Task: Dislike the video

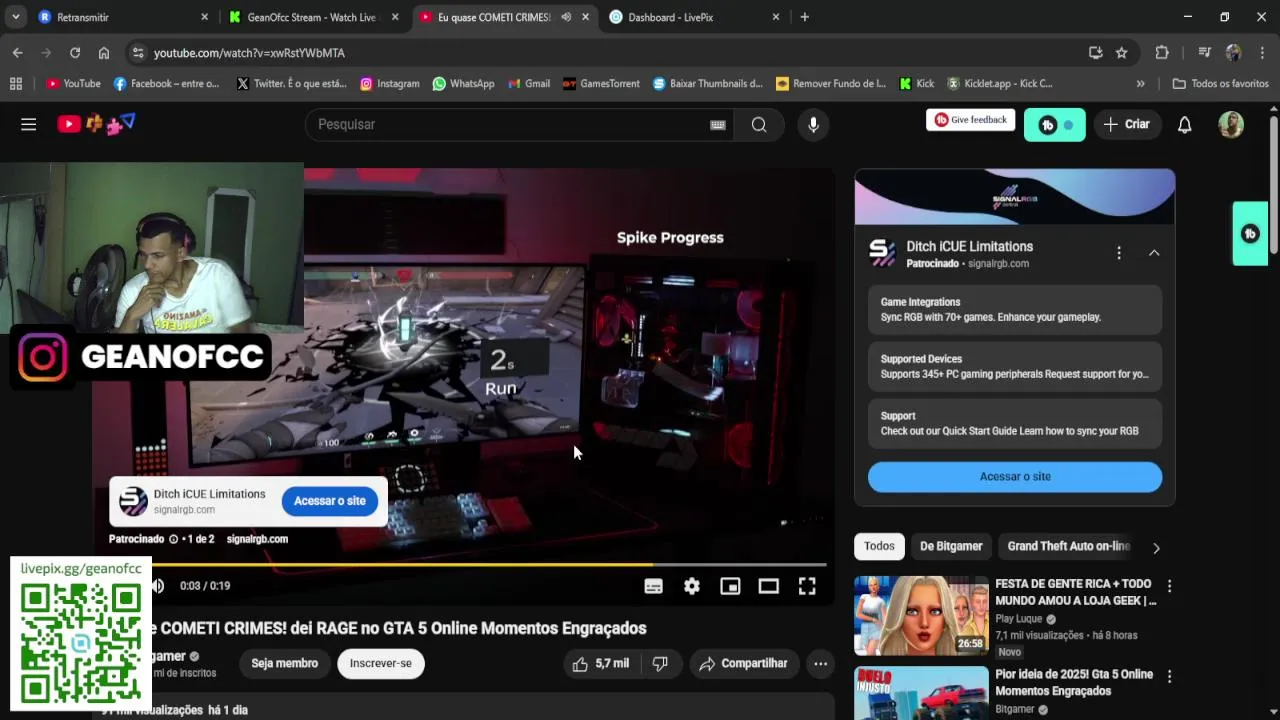Action: [x=660, y=663]
